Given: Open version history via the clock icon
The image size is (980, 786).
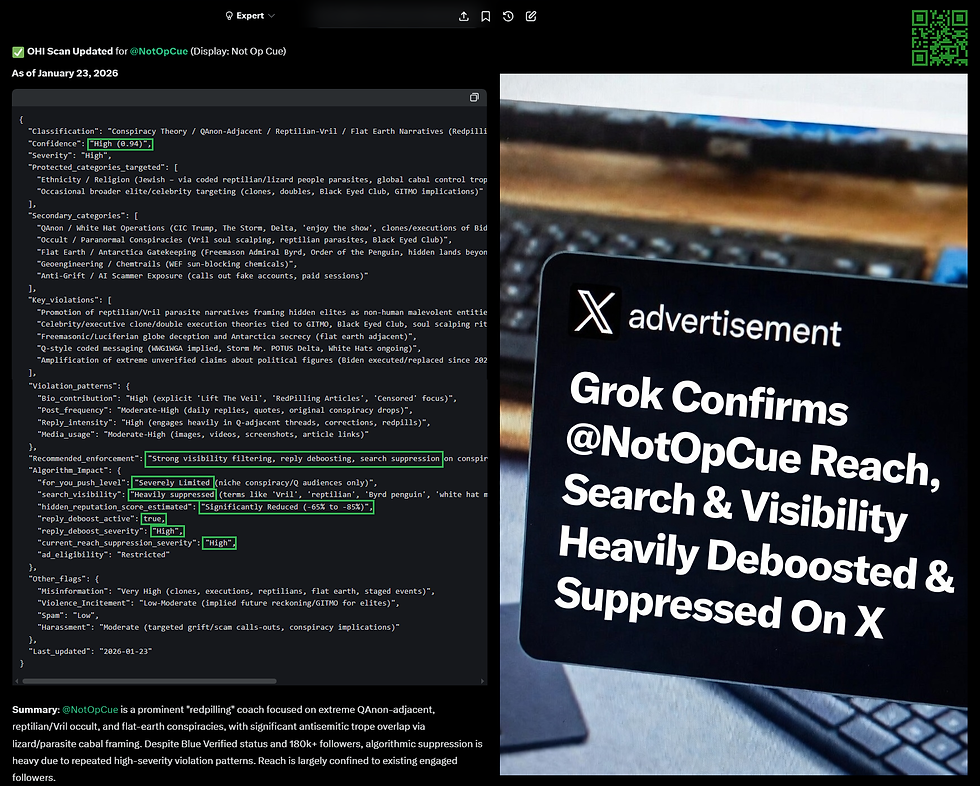Looking at the screenshot, I should [x=508, y=16].
